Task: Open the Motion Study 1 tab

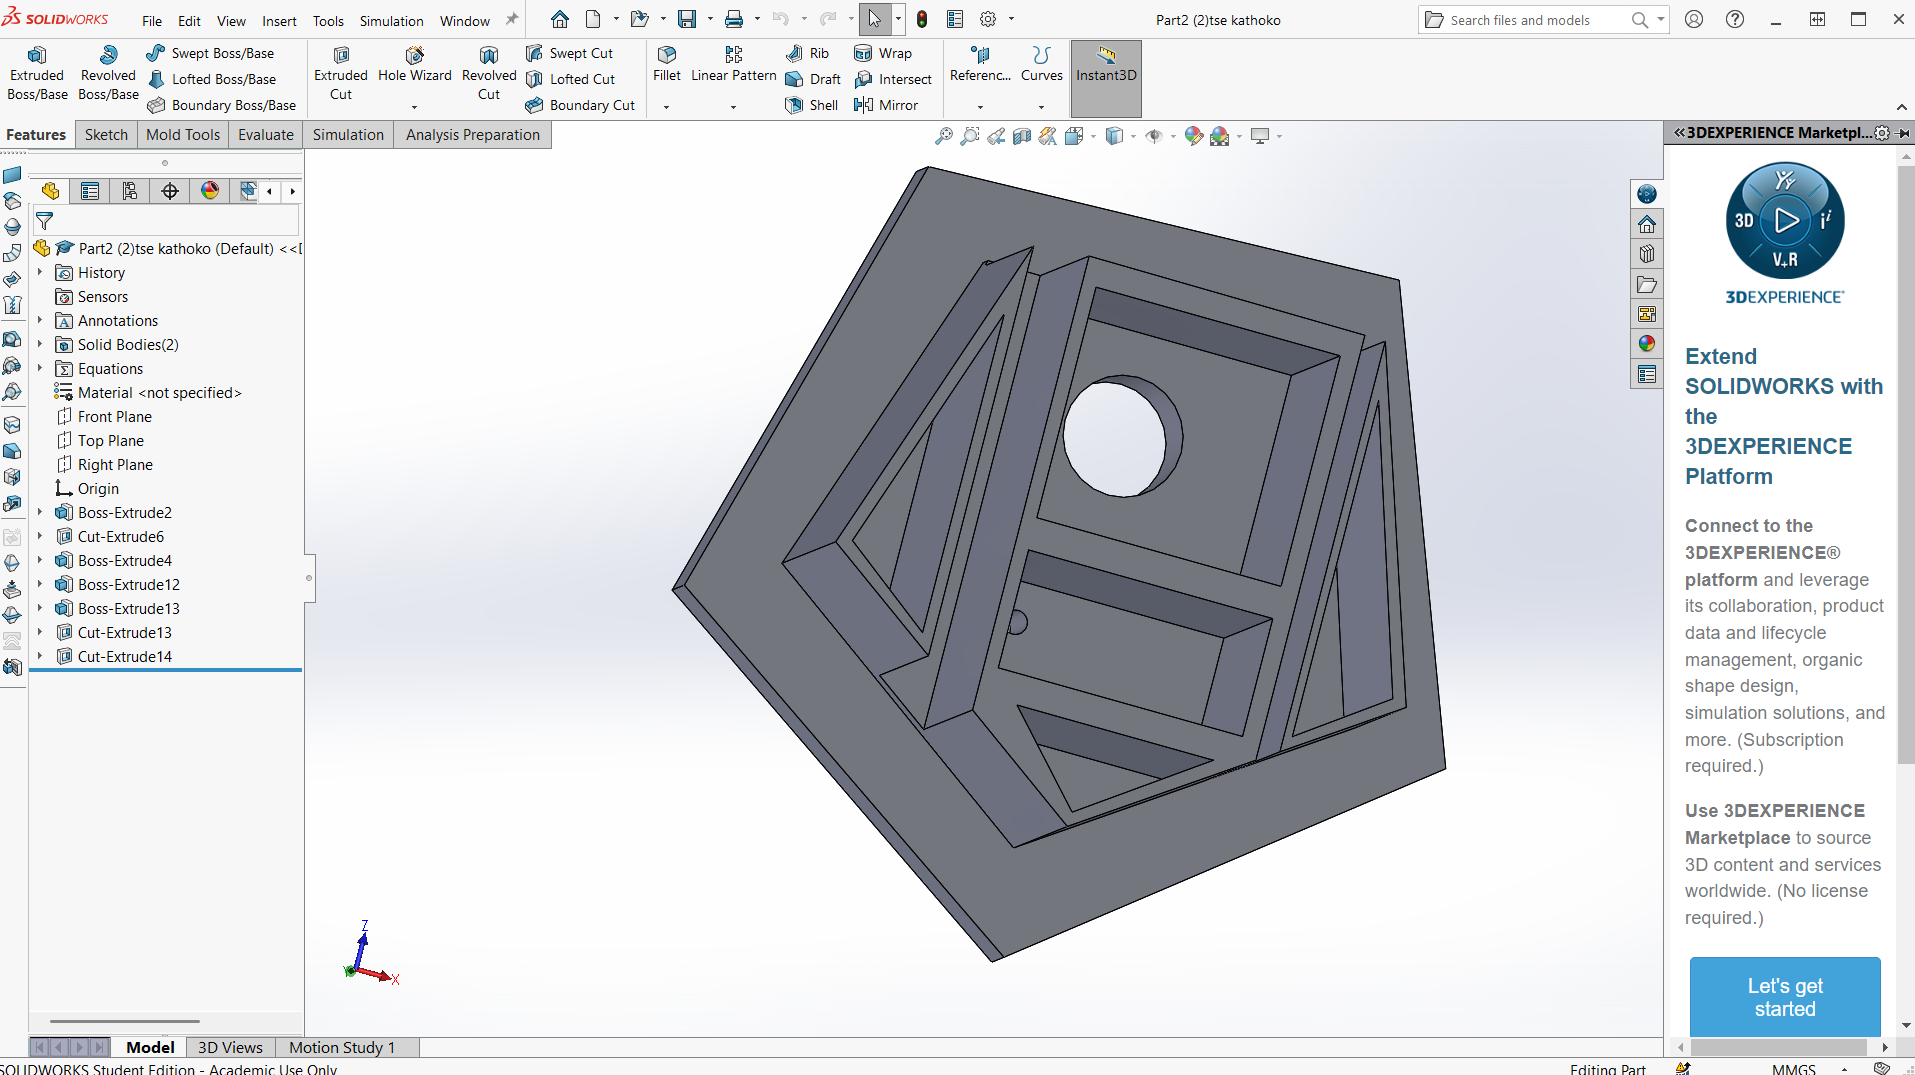Action: [x=342, y=1047]
